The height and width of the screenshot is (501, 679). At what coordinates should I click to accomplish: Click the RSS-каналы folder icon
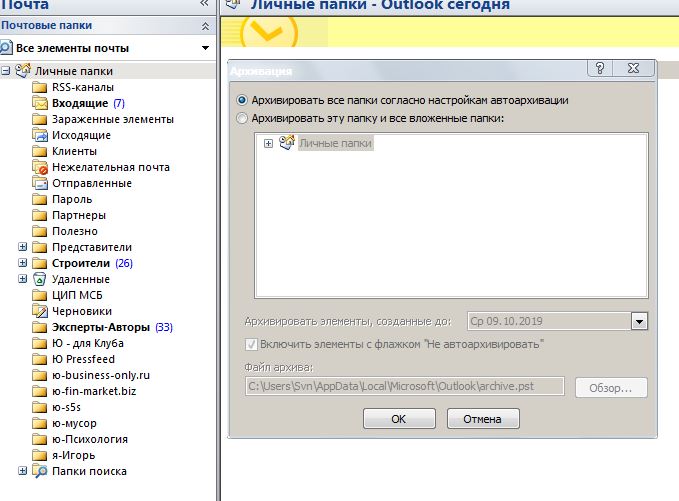pos(39,87)
